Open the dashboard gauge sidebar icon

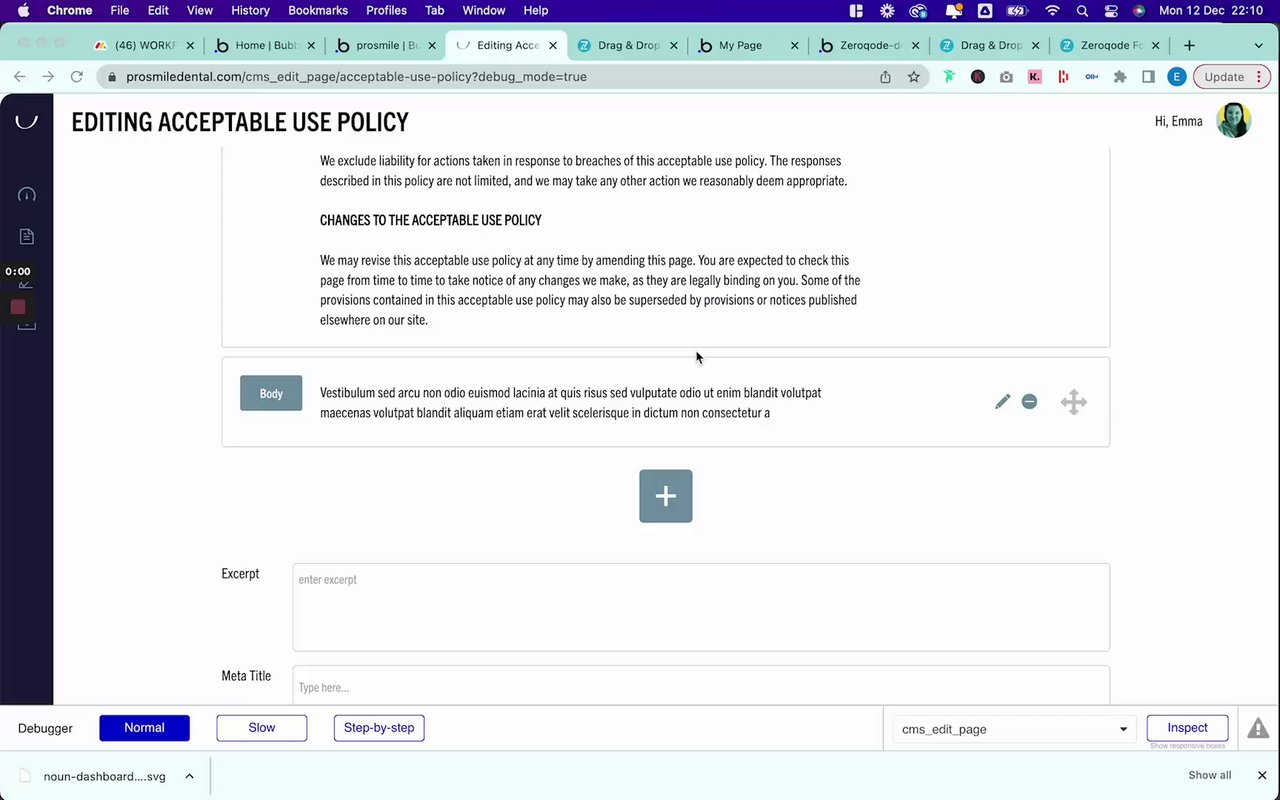coord(27,195)
